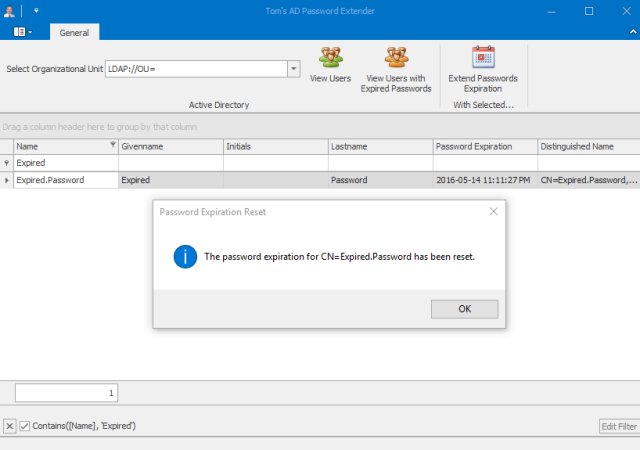This screenshot has height=450, width=640.
Task: Select the General ribbon tab
Action: point(74,33)
